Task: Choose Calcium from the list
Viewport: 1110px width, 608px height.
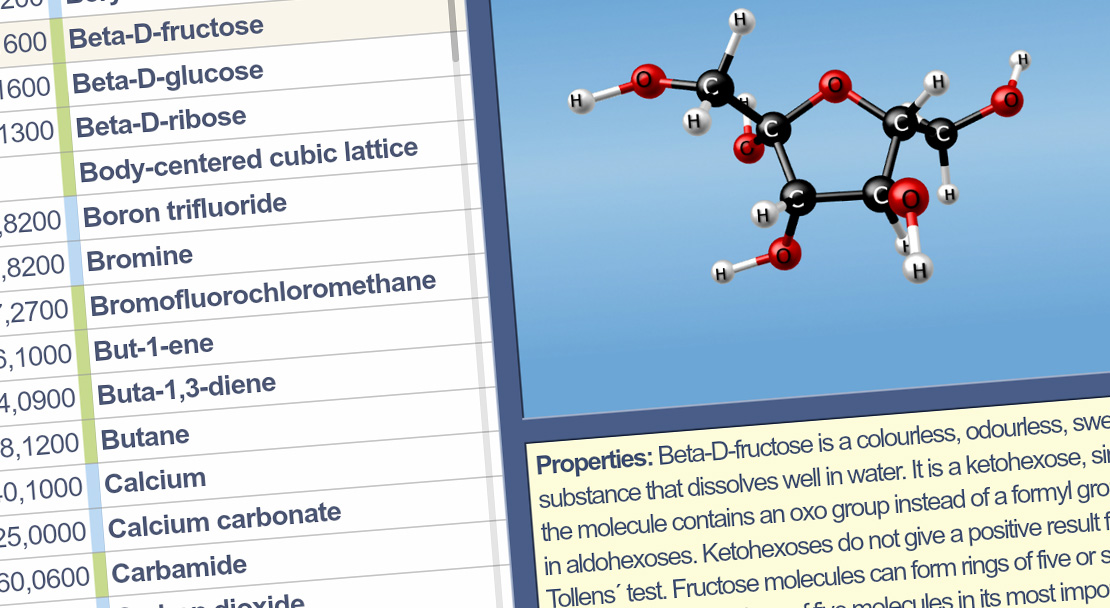Action: [x=155, y=481]
